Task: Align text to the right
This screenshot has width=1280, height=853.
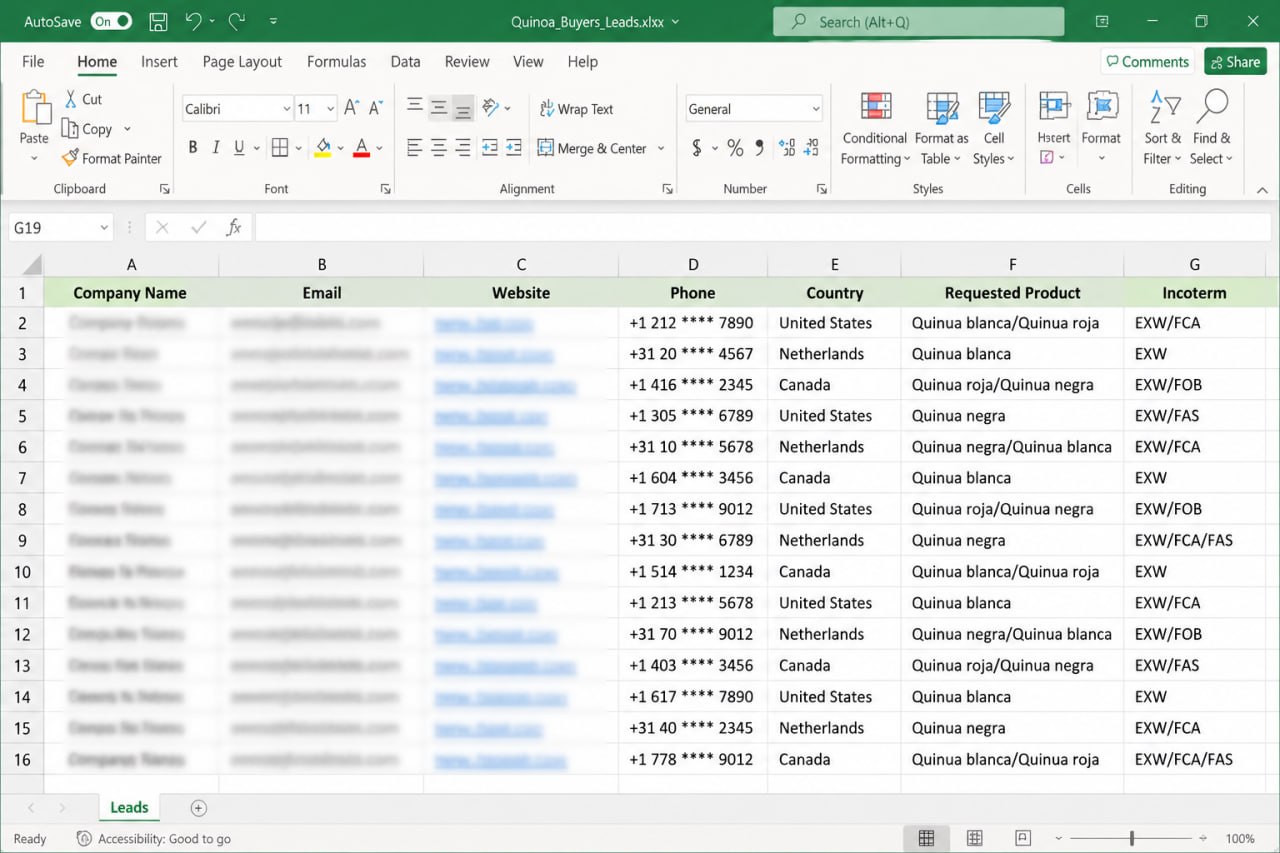Action: [462, 148]
